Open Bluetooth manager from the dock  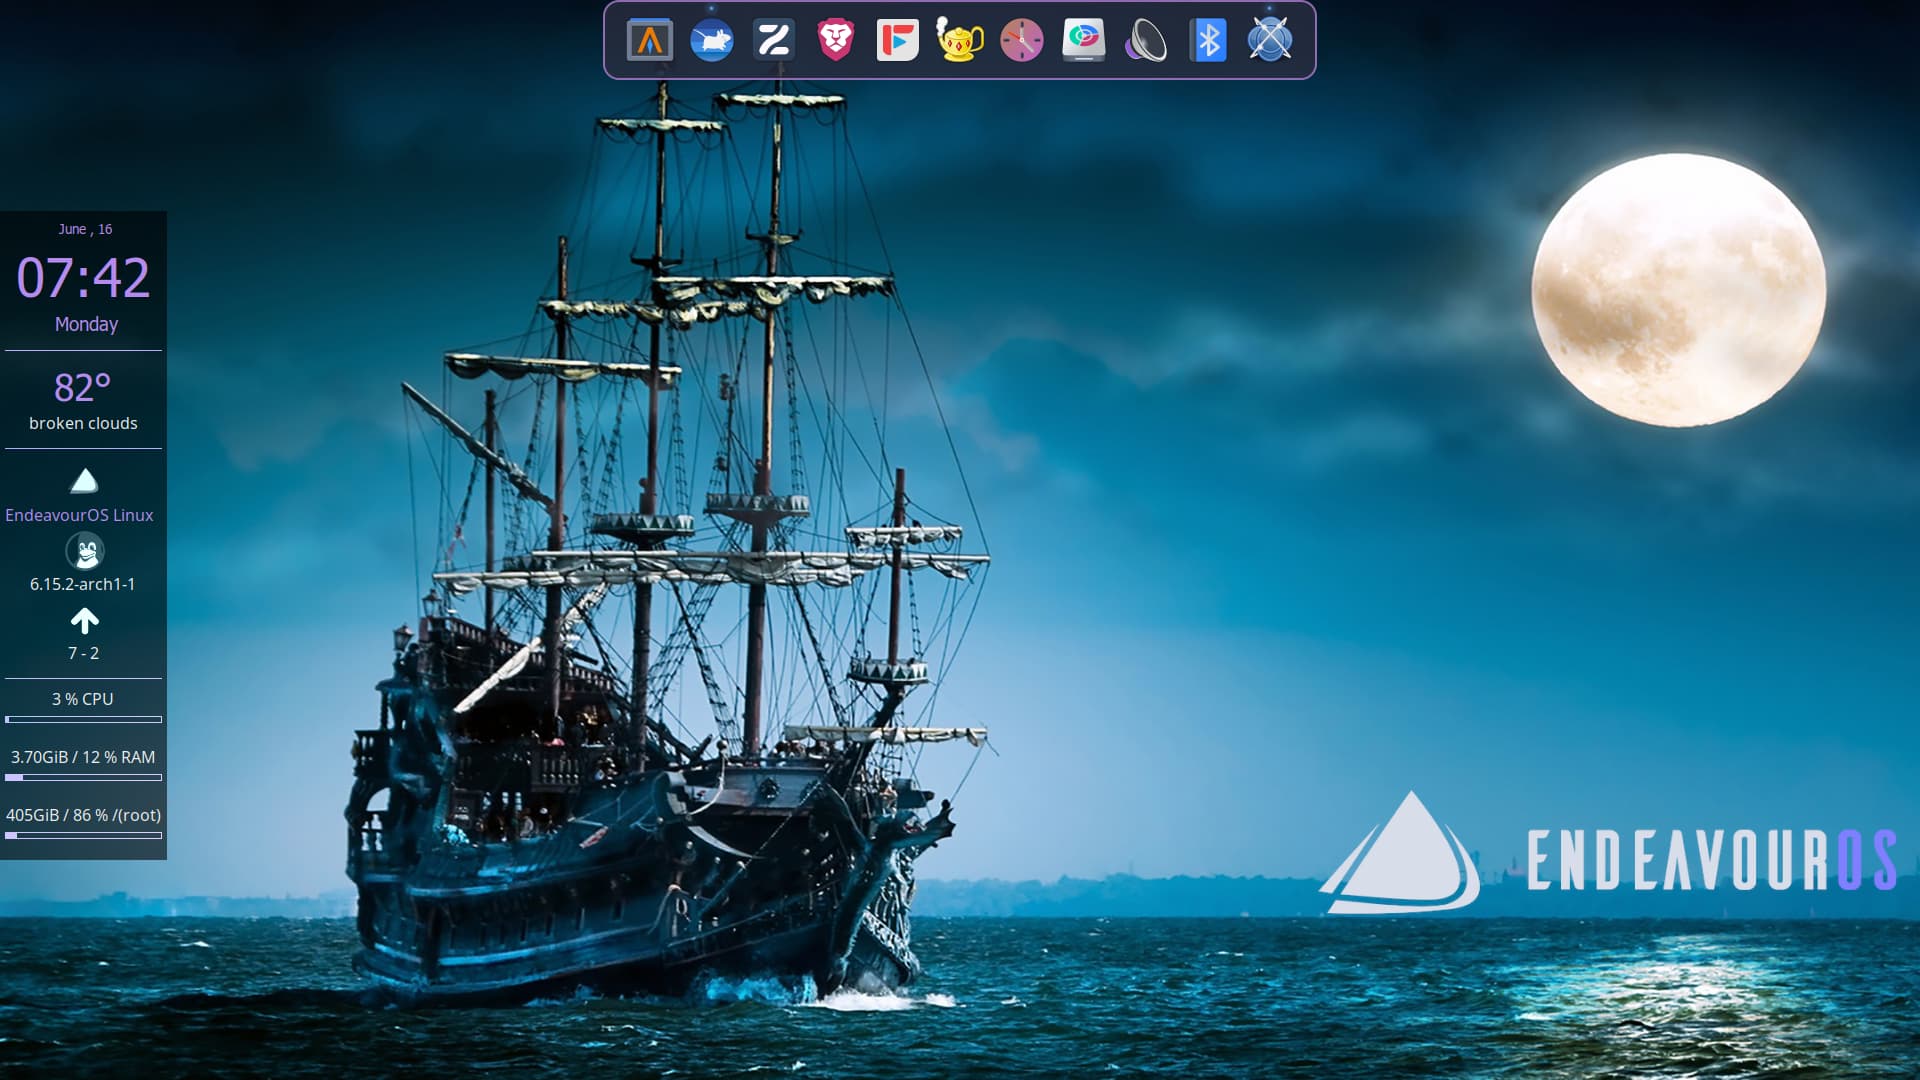coord(1207,41)
